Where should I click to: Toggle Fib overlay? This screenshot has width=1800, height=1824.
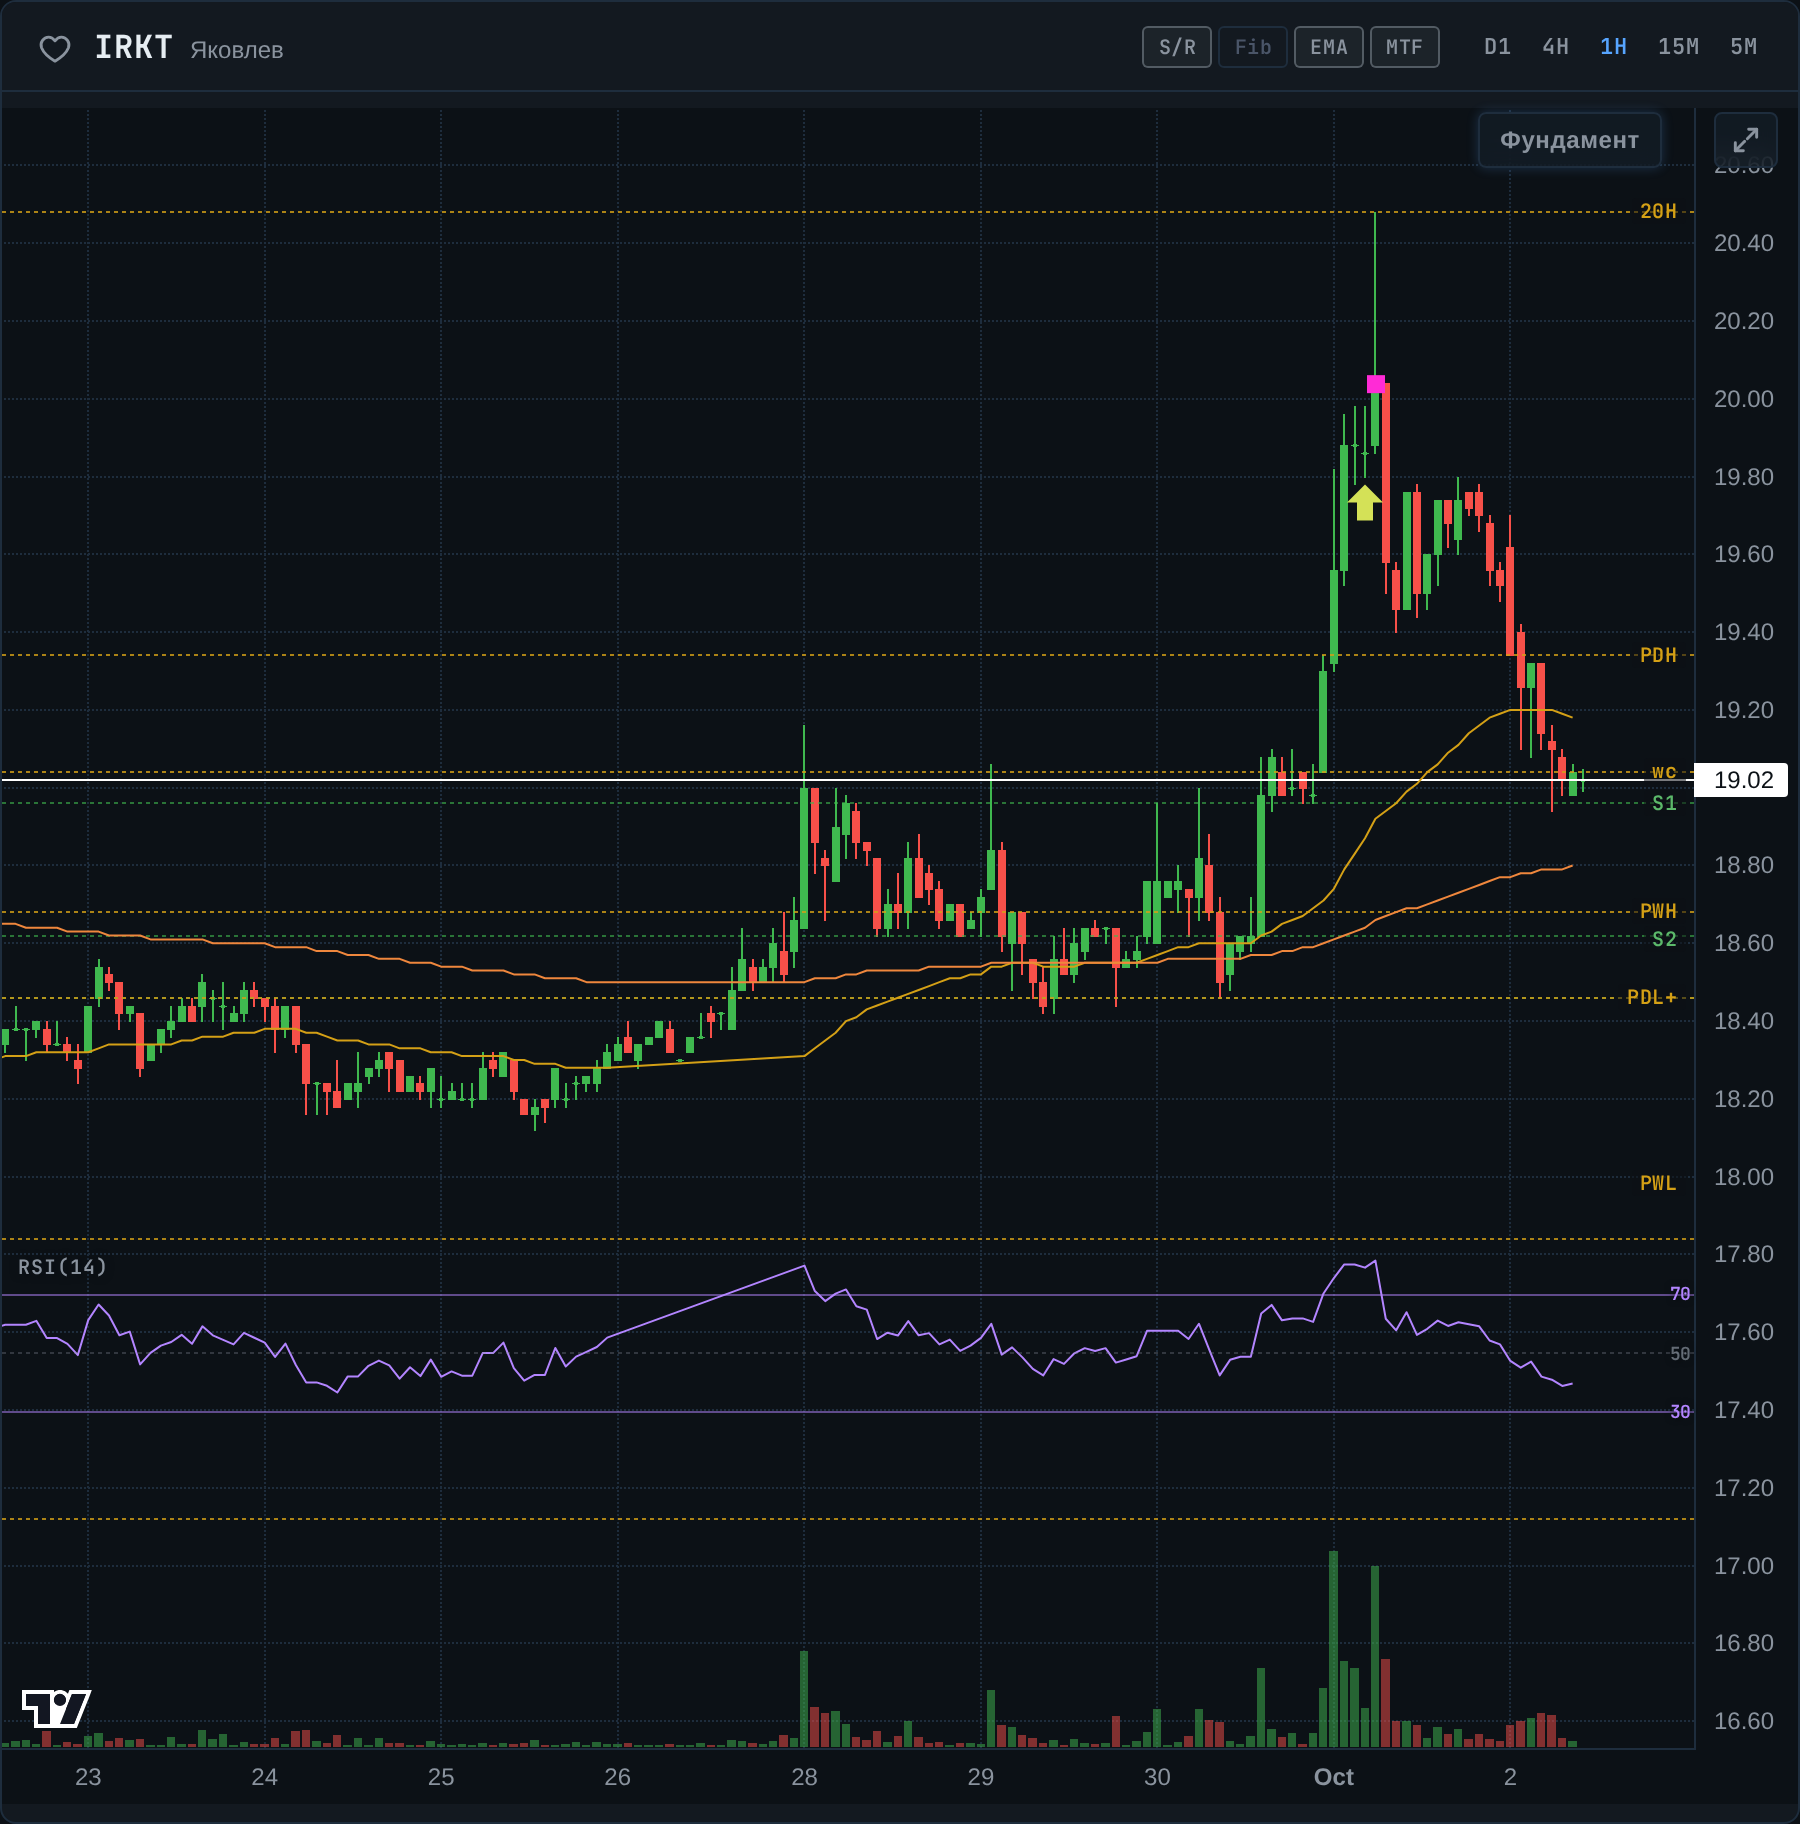[1253, 47]
